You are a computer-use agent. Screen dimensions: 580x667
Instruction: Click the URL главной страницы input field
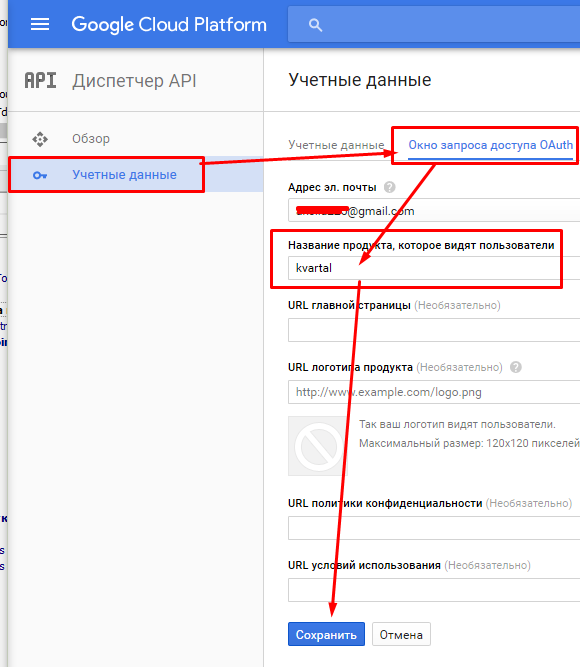(434, 330)
